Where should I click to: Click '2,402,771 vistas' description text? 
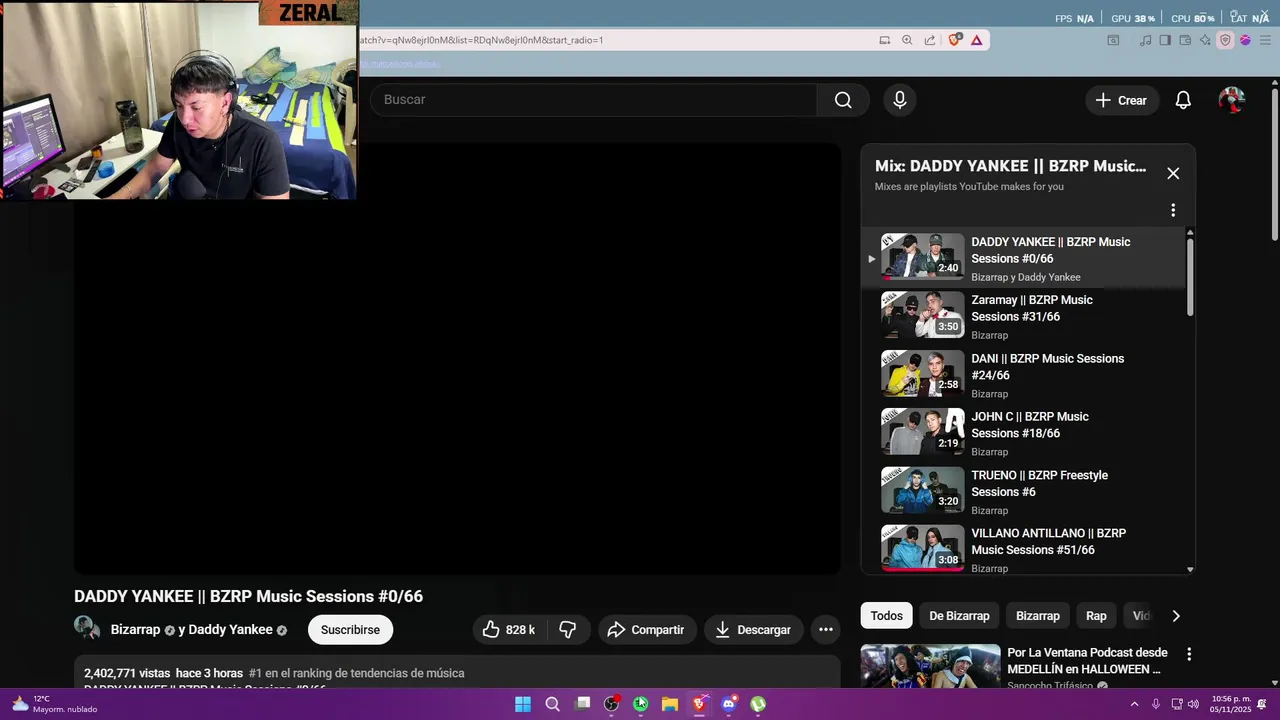click(127, 673)
